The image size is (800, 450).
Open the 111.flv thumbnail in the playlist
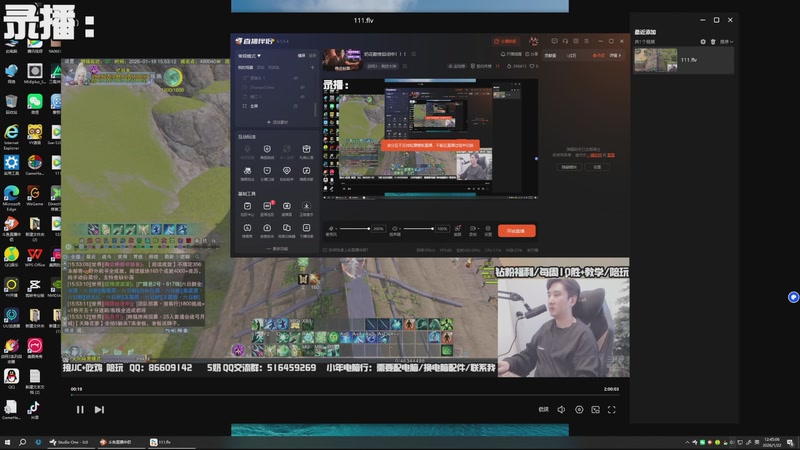[x=656, y=60]
